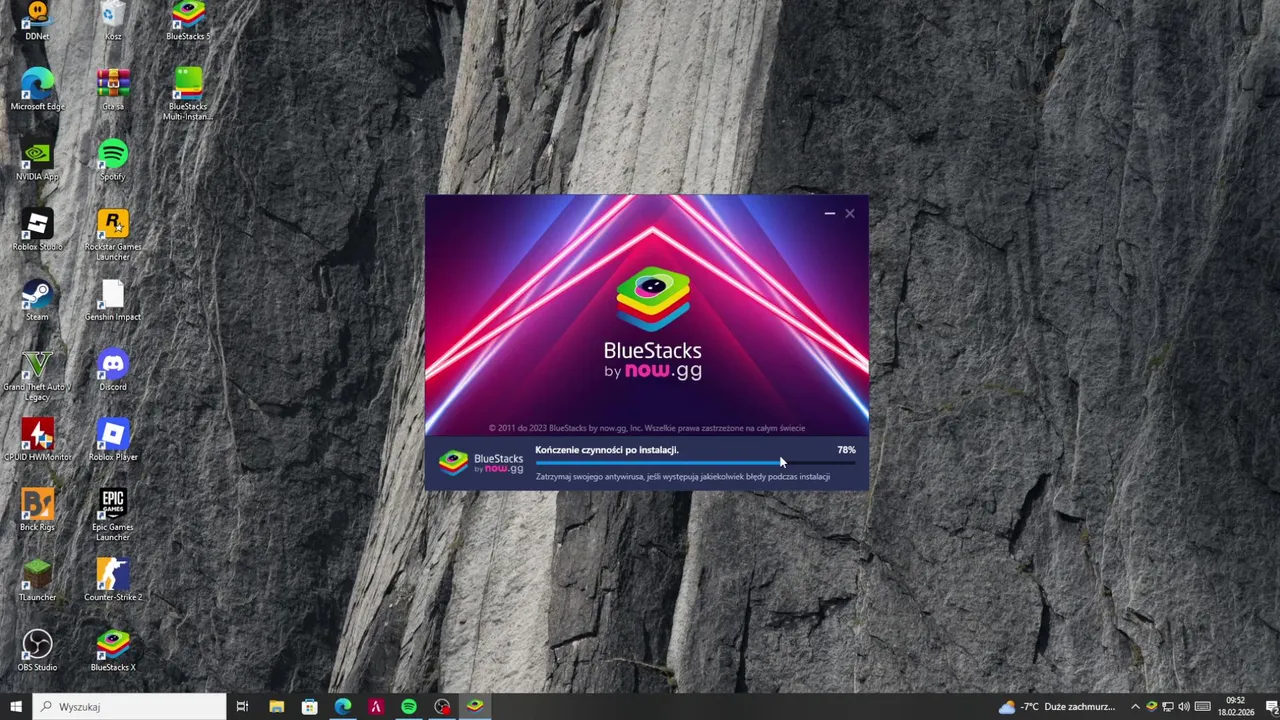Open the Spotify desktop shortcut
This screenshot has height=720, width=1280.
[113, 159]
